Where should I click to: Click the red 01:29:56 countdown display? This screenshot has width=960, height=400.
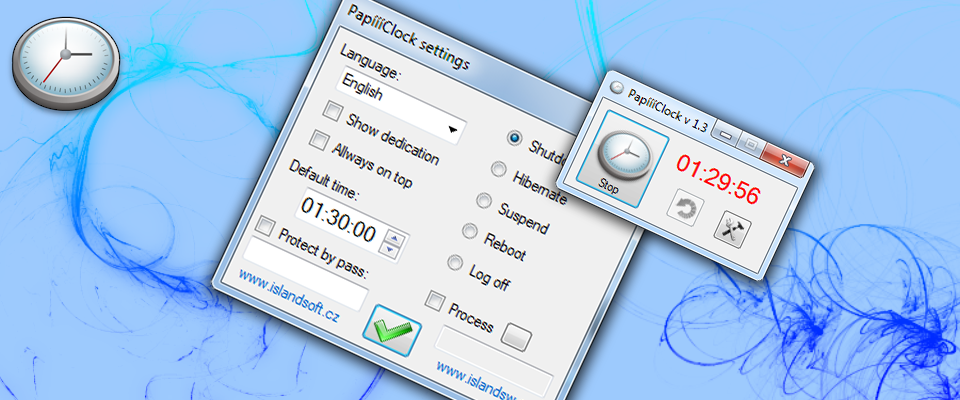coord(718,178)
